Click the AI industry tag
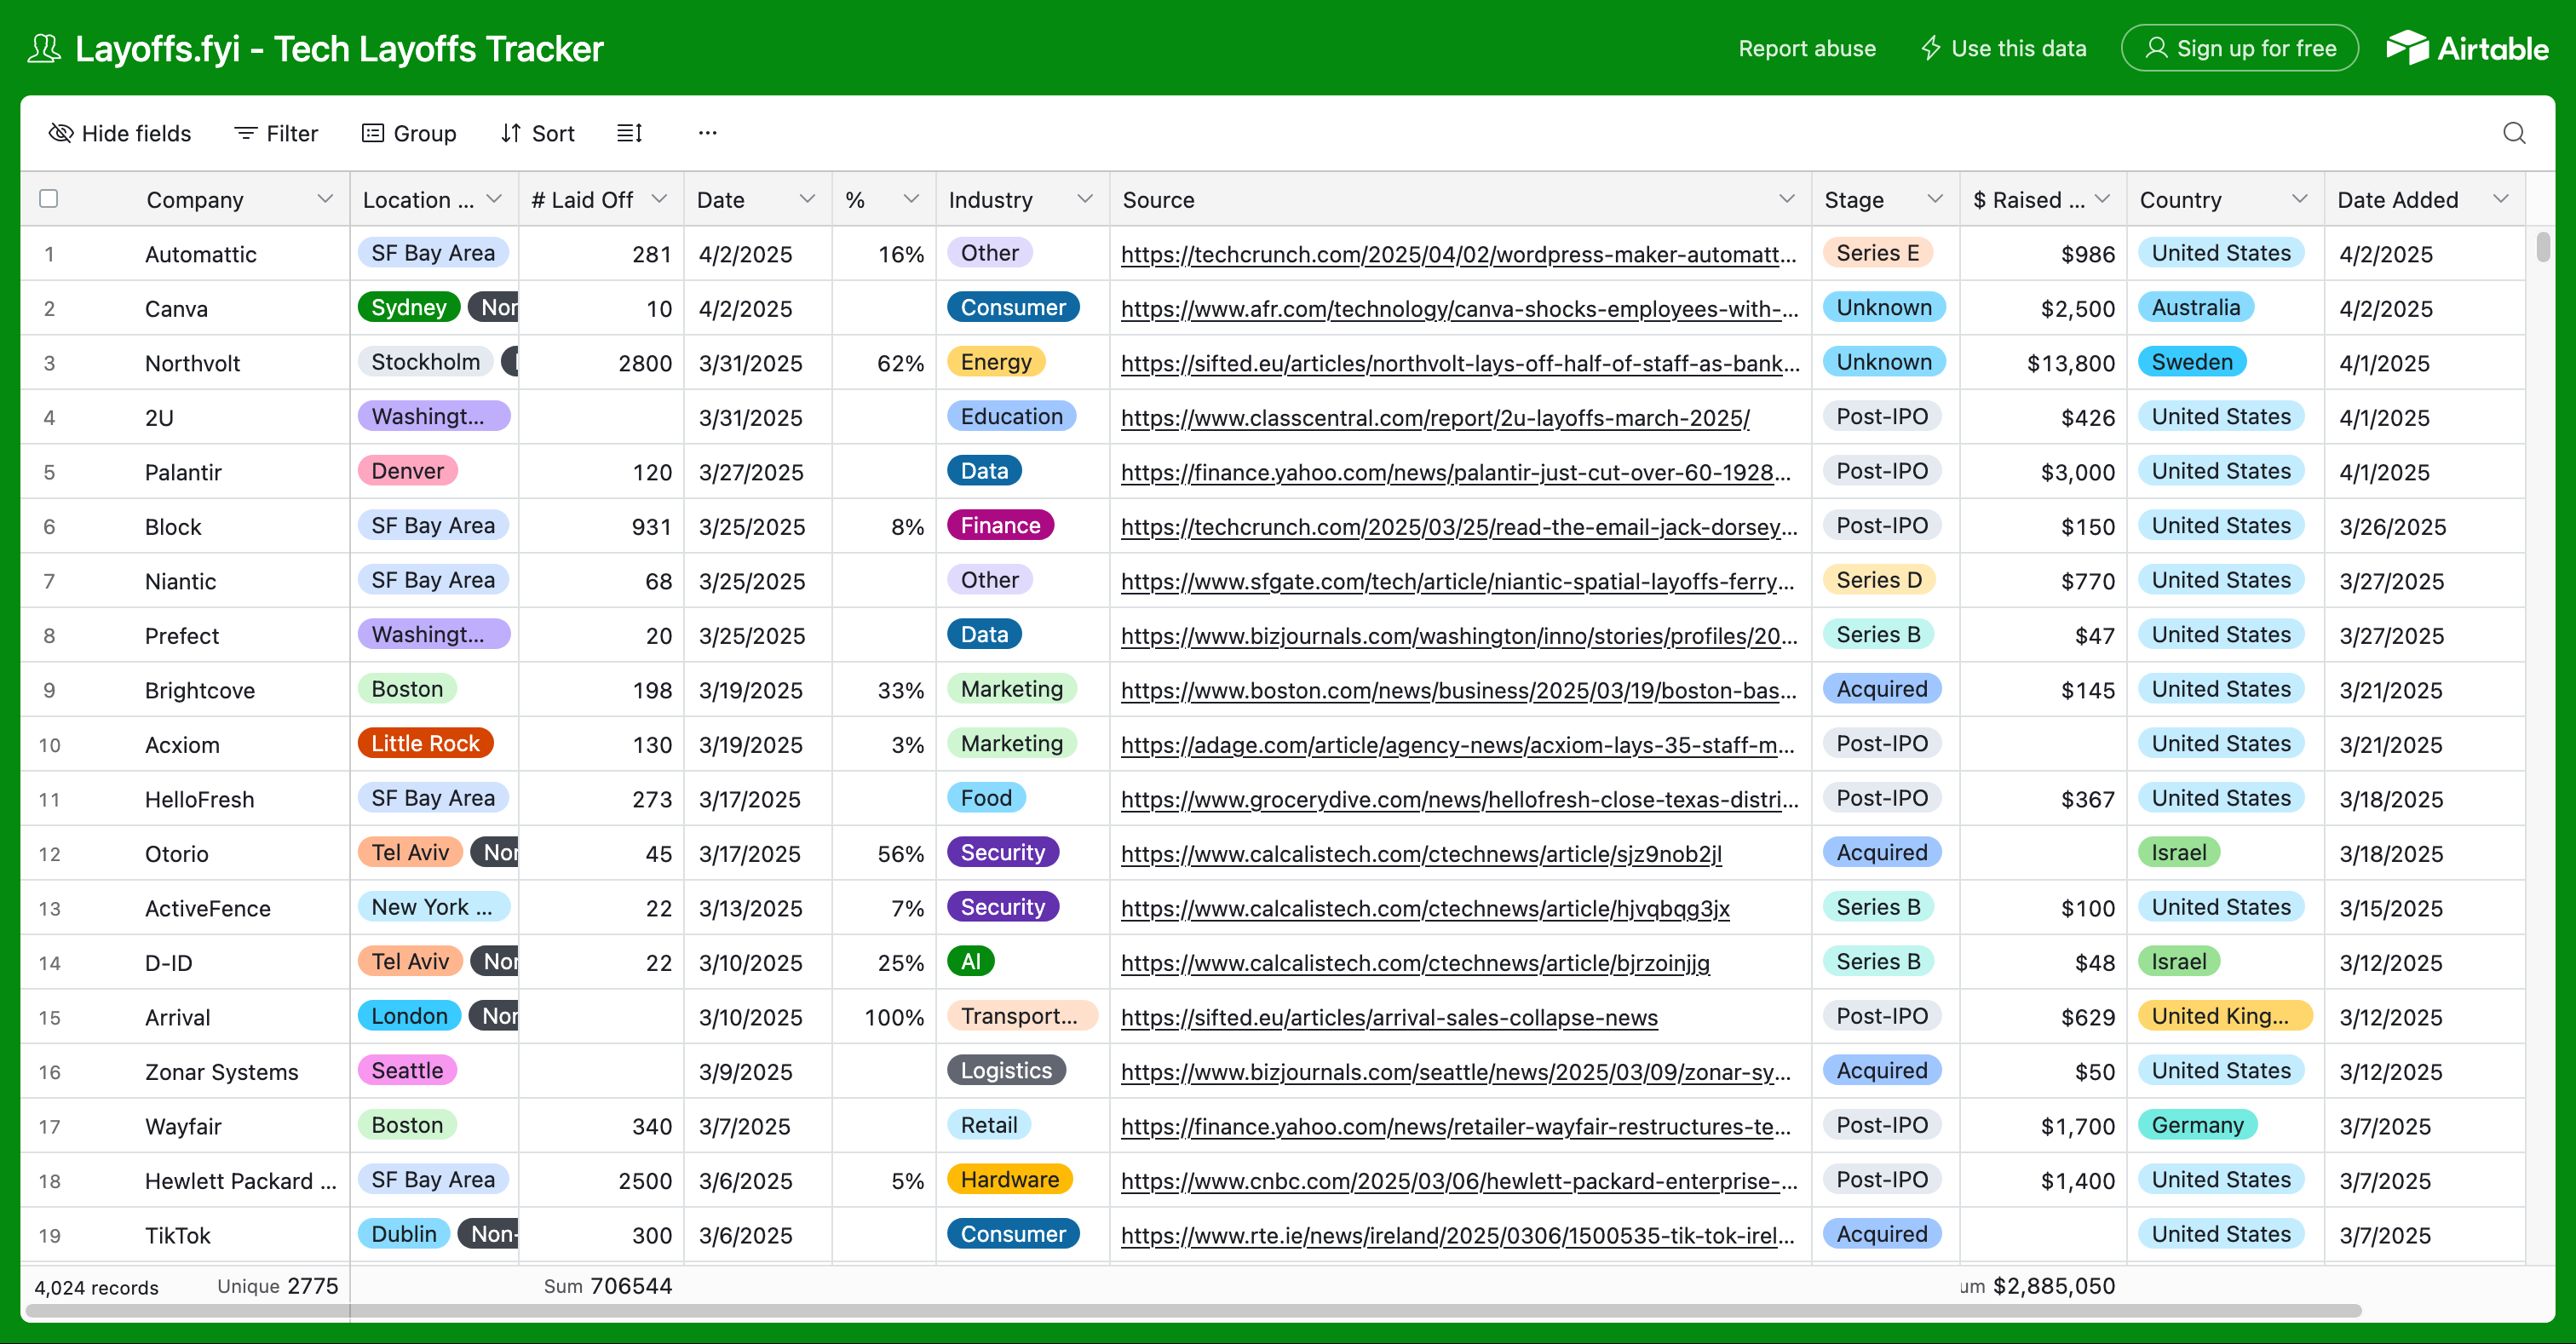This screenshot has height=1344, width=2576. point(970,961)
